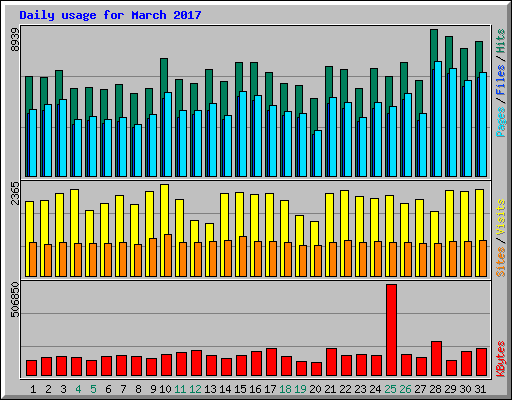Click the yellow Visits bar for day 22

[x=344, y=215]
